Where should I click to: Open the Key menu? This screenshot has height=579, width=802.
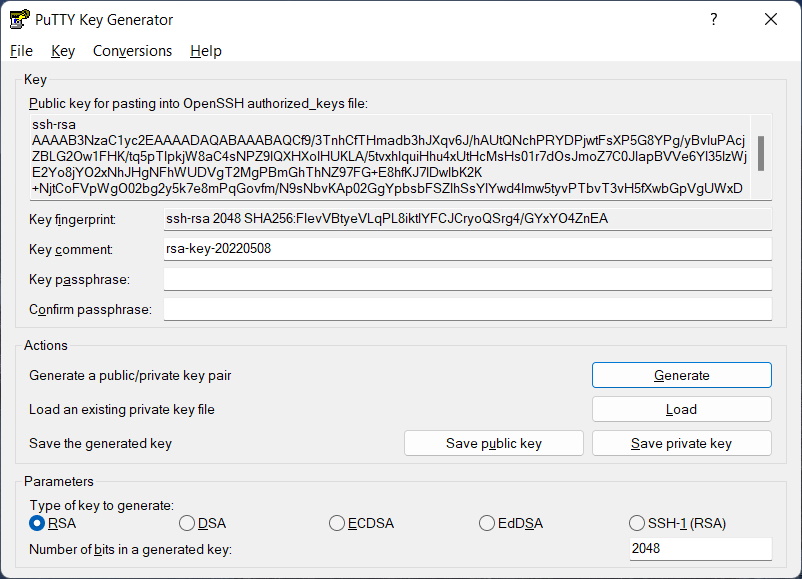[x=63, y=51]
